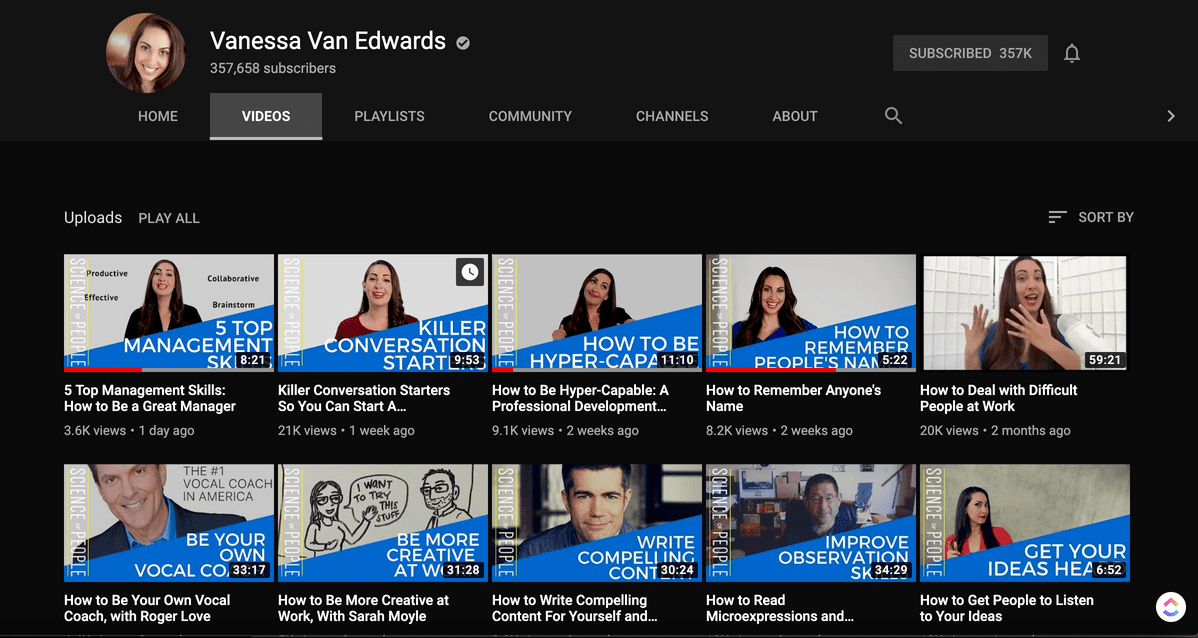Open How to Be Hyper-Capable thumbnail
The width and height of the screenshot is (1198, 638).
(597, 313)
